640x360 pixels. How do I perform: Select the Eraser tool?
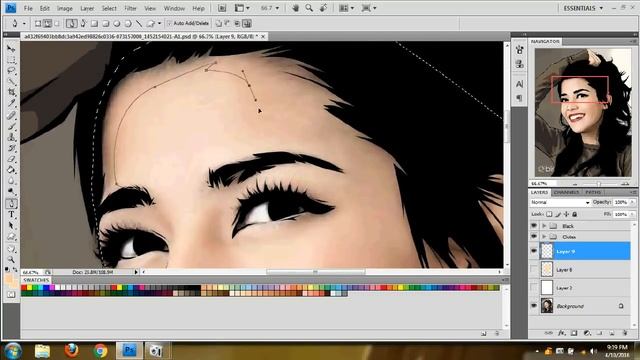(11, 159)
